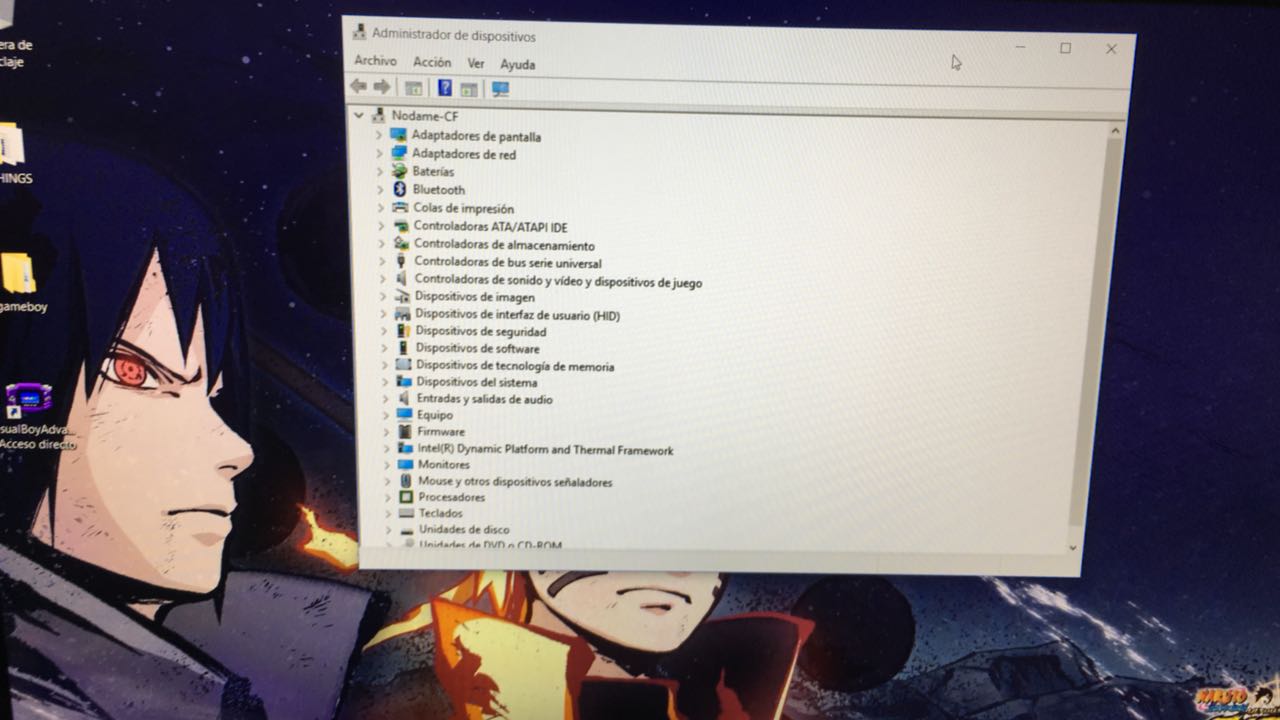Select Unidades de disco tree item
Viewport: 1280px width, 720px height.
pyautogui.click(x=464, y=529)
